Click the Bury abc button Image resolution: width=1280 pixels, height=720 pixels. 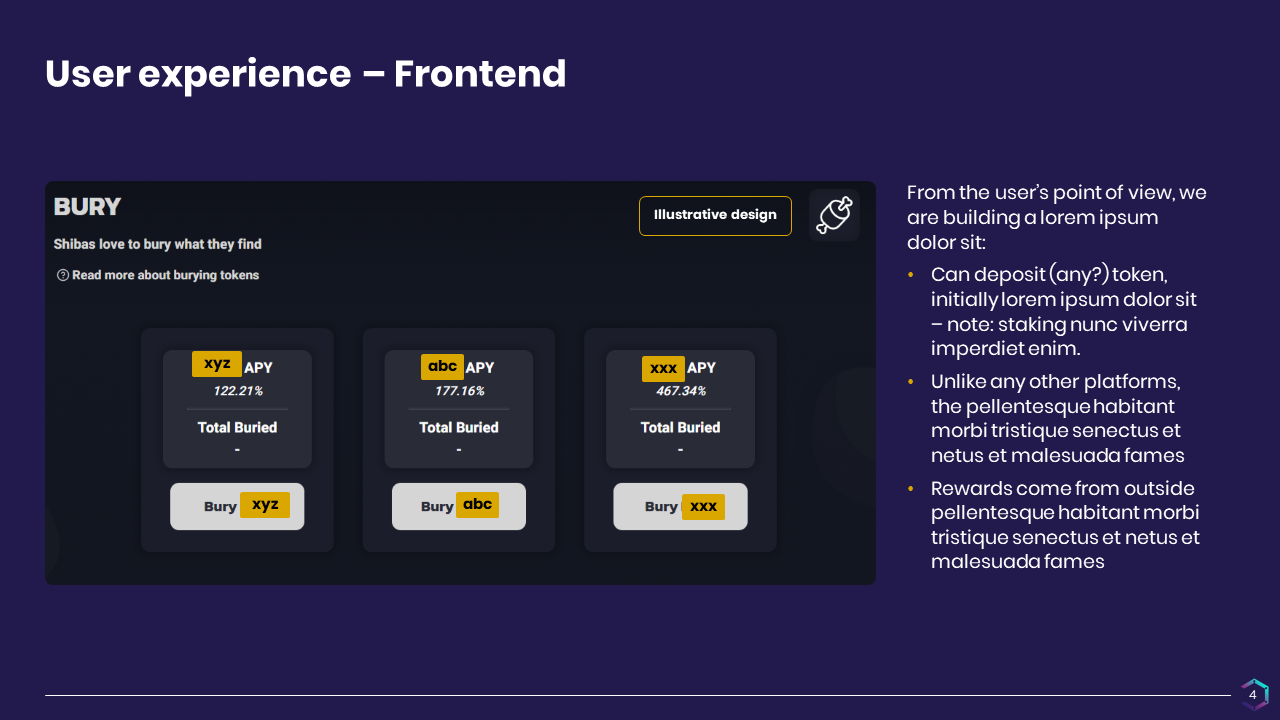(459, 506)
